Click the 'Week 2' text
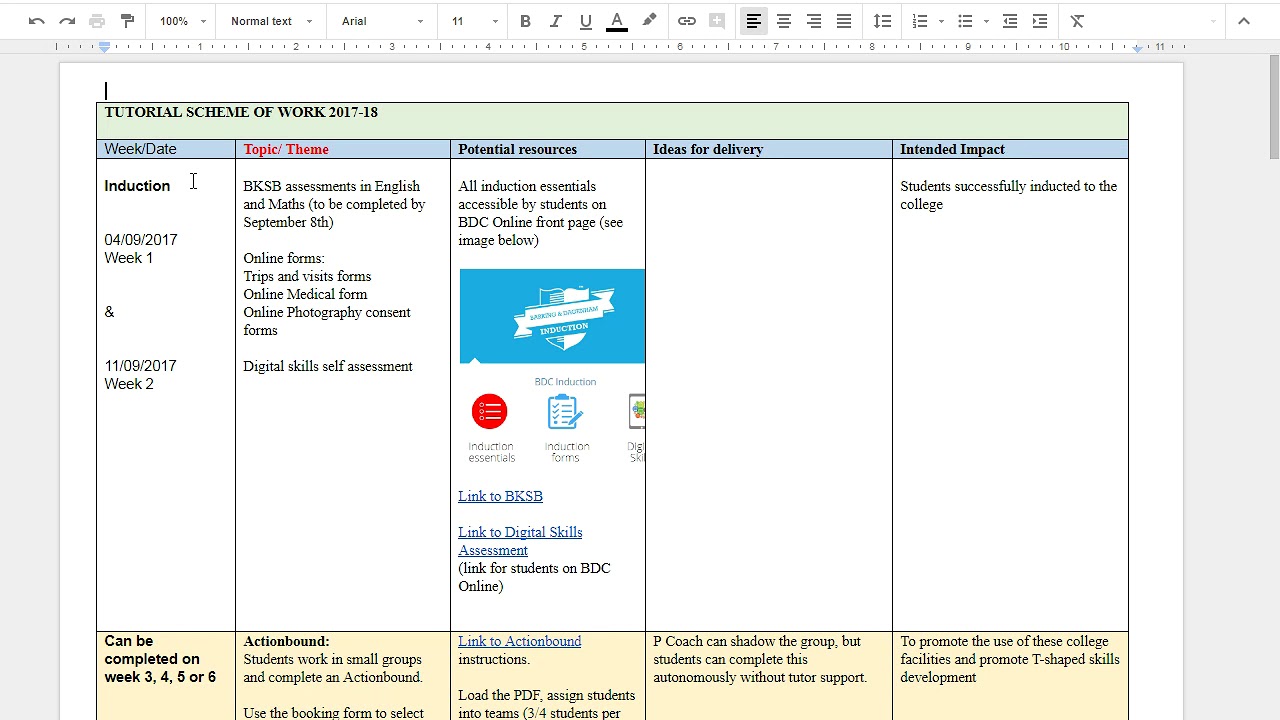Image resolution: width=1280 pixels, height=720 pixels. coord(129,384)
